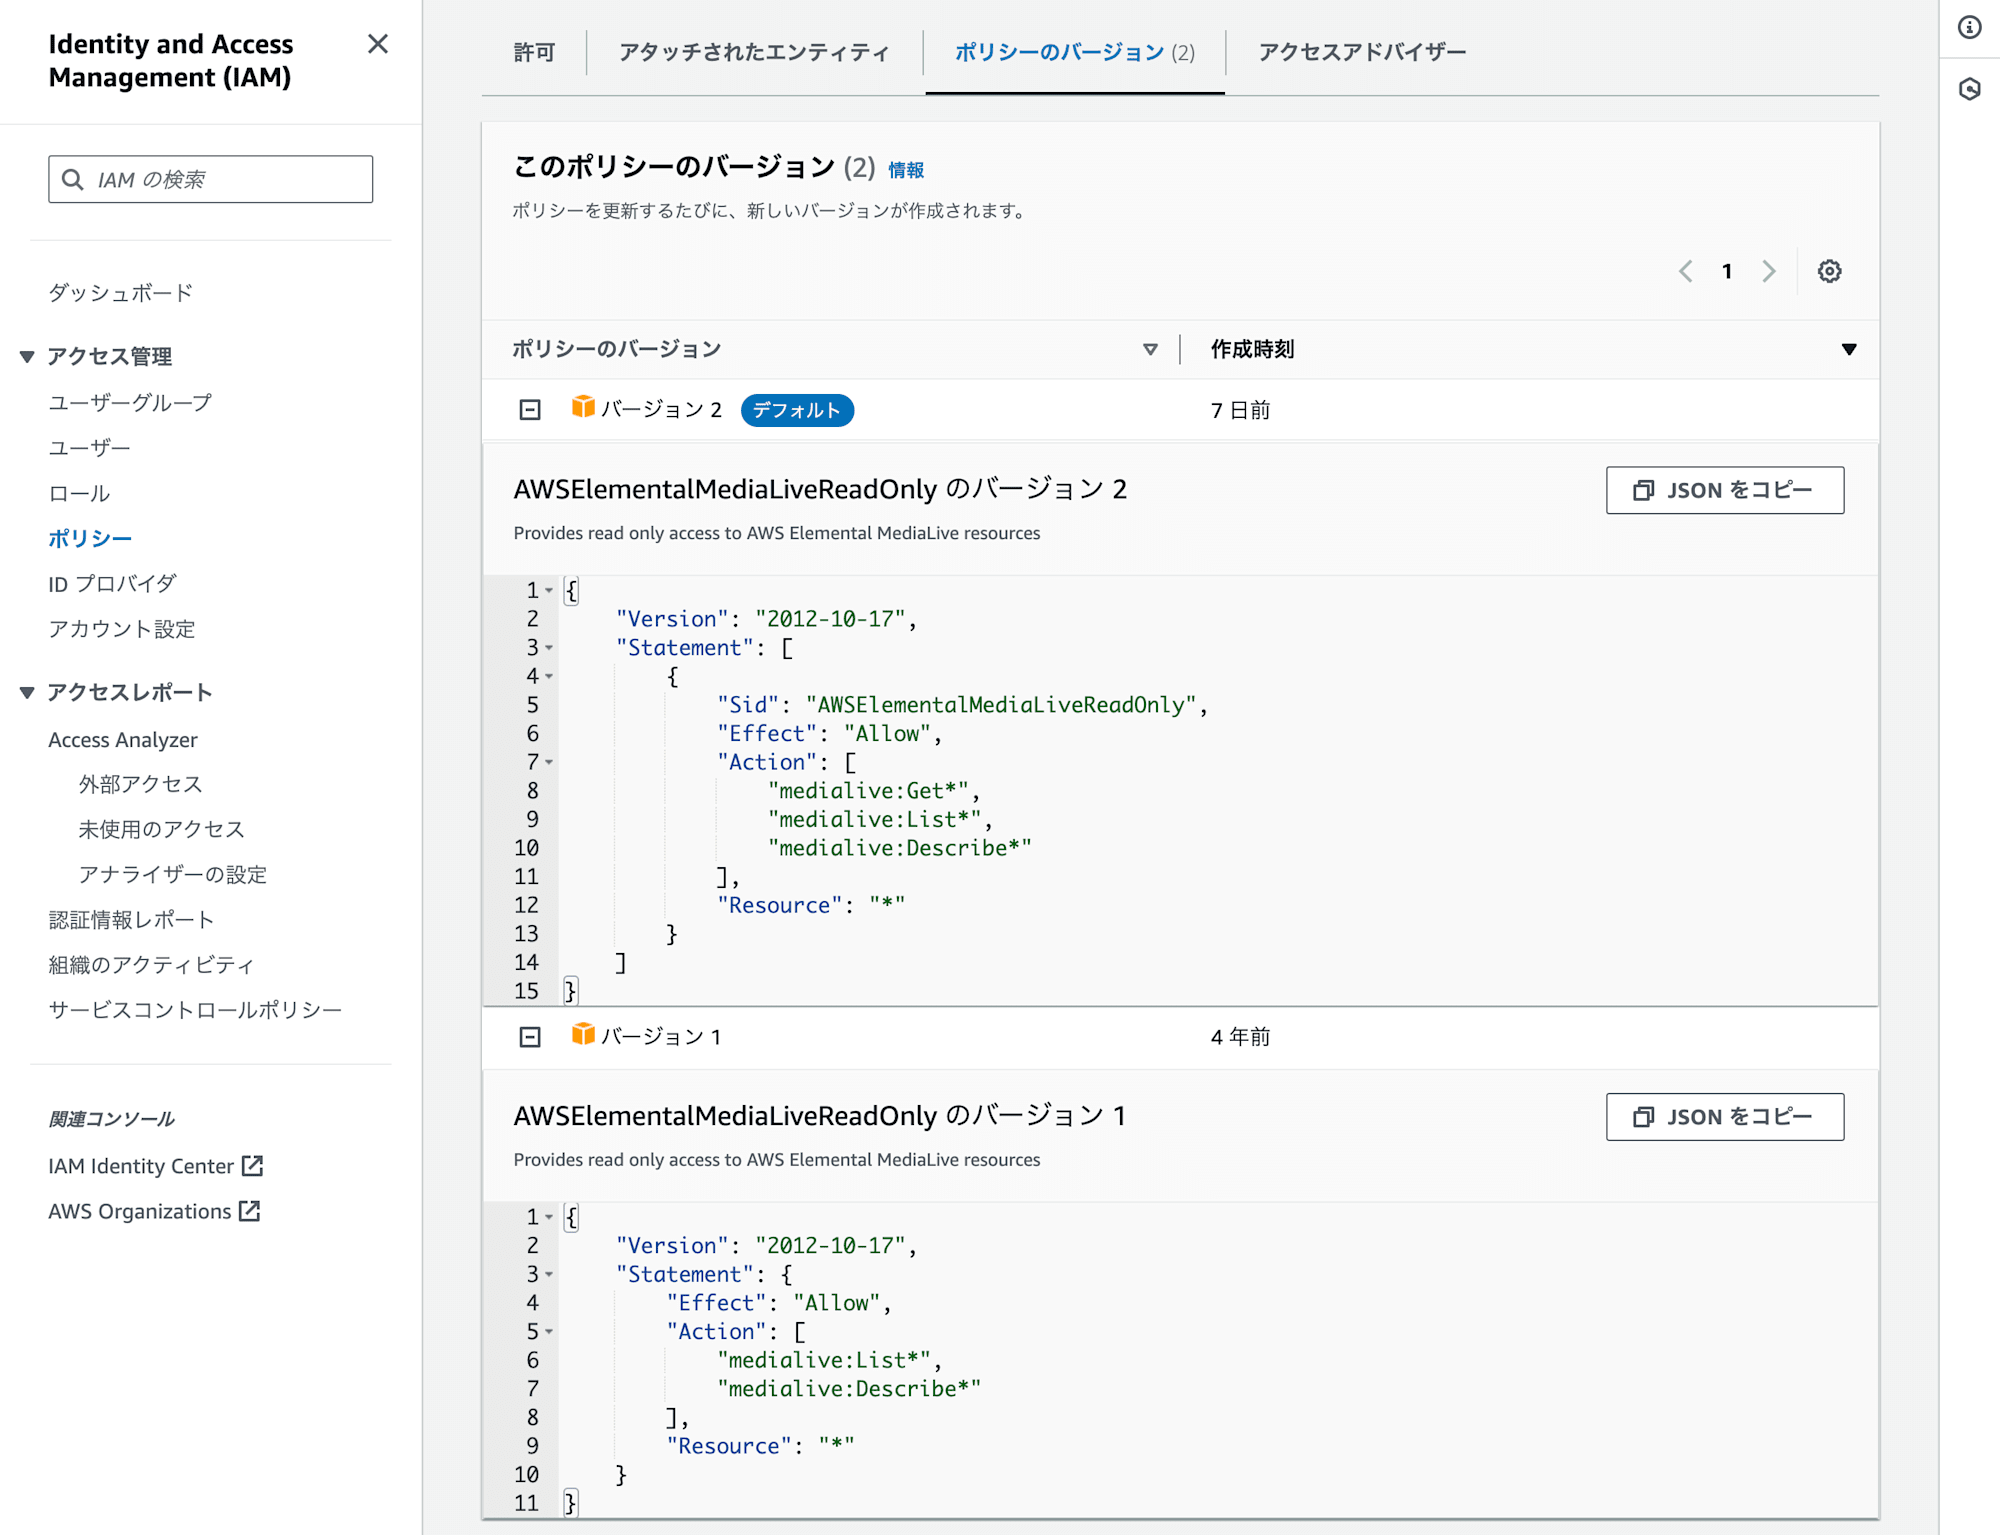Open the hexagon tools icon on right rail
This screenshot has width=2000, height=1535.
click(x=1969, y=89)
